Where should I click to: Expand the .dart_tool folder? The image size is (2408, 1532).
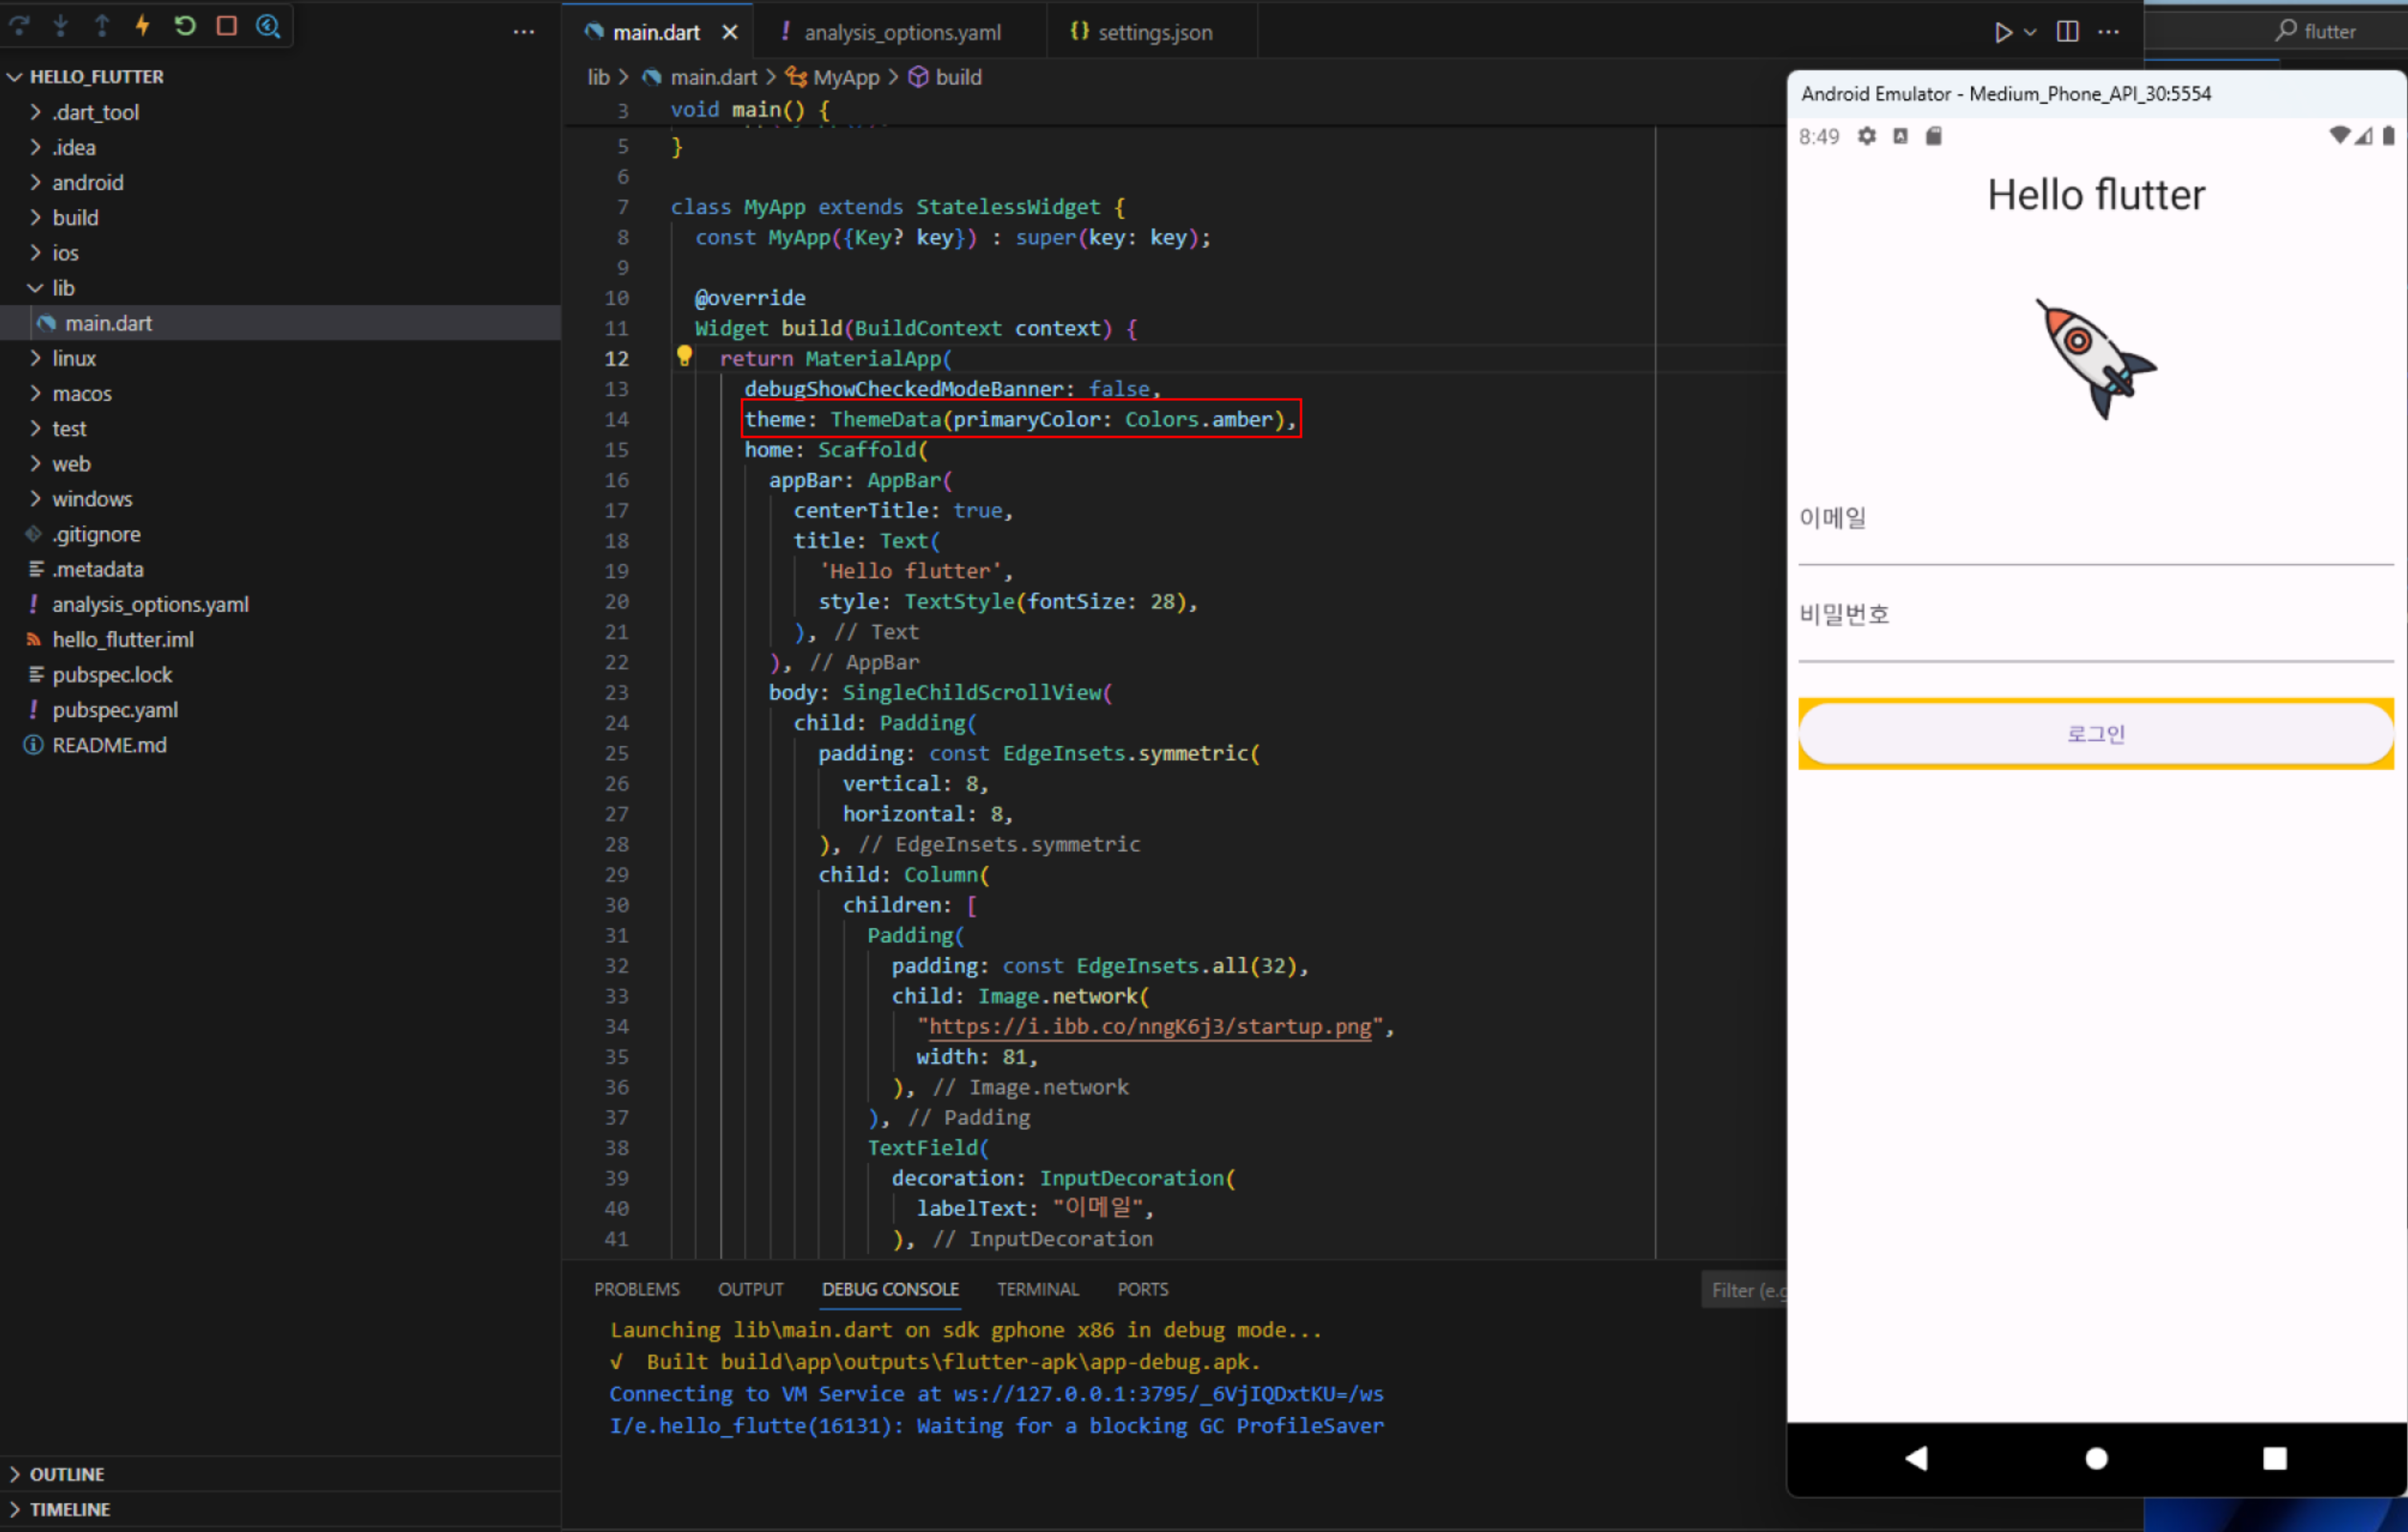(x=35, y=112)
